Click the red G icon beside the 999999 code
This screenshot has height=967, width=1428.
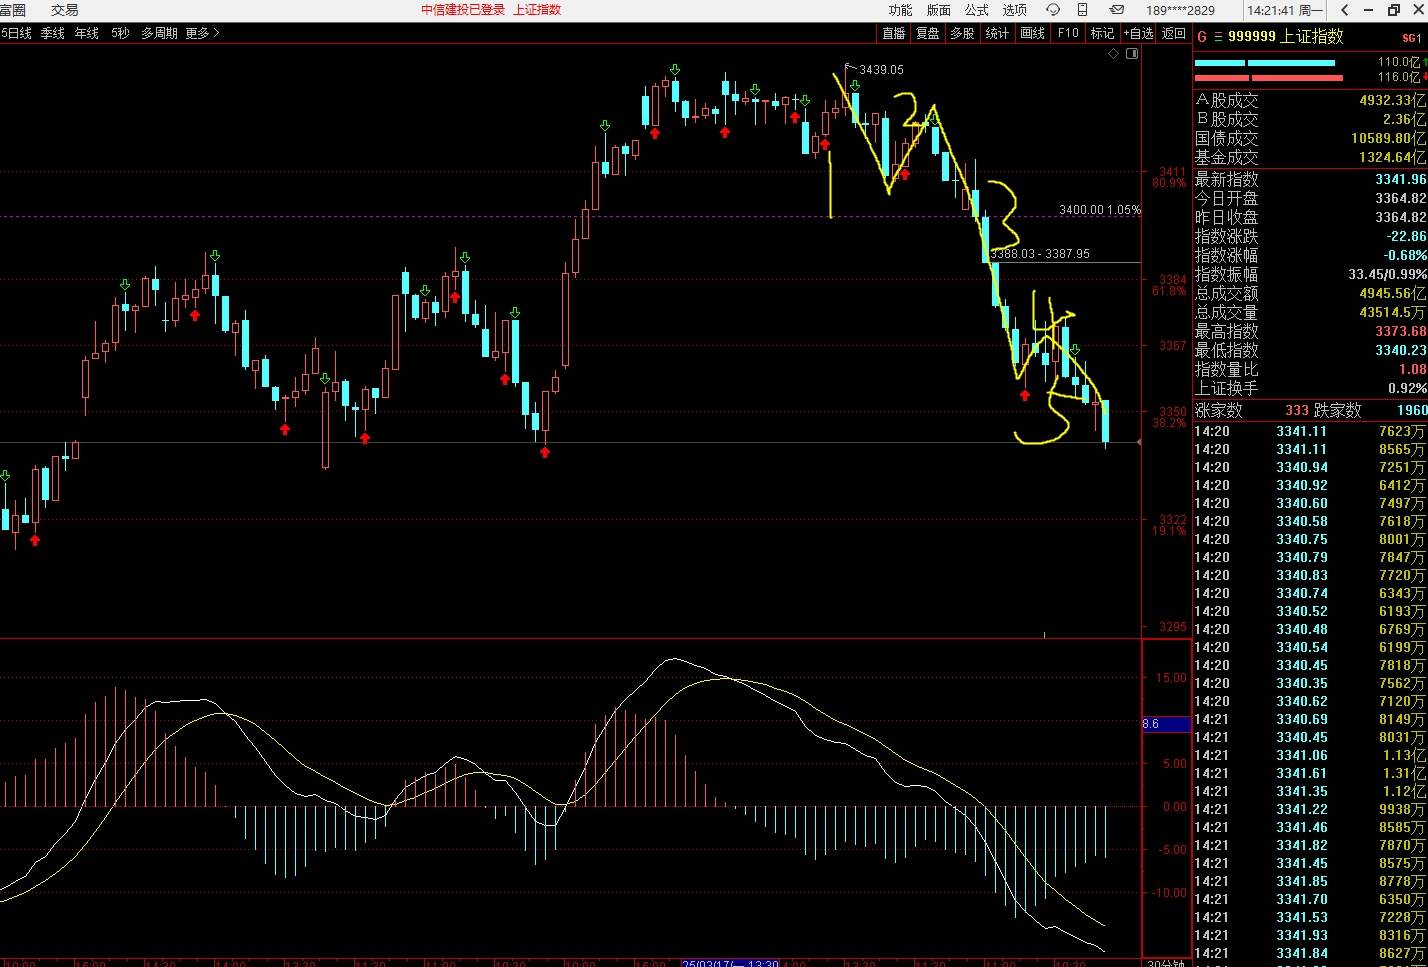click(1202, 37)
